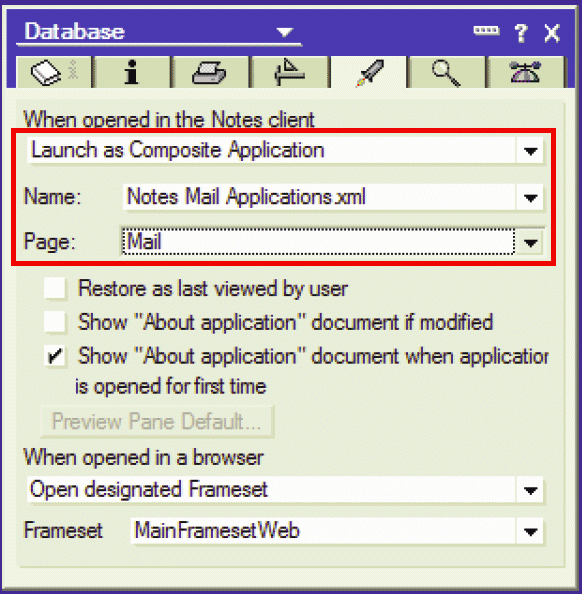Open the Full Text tab magnifier icon

[x=446, y=72]
